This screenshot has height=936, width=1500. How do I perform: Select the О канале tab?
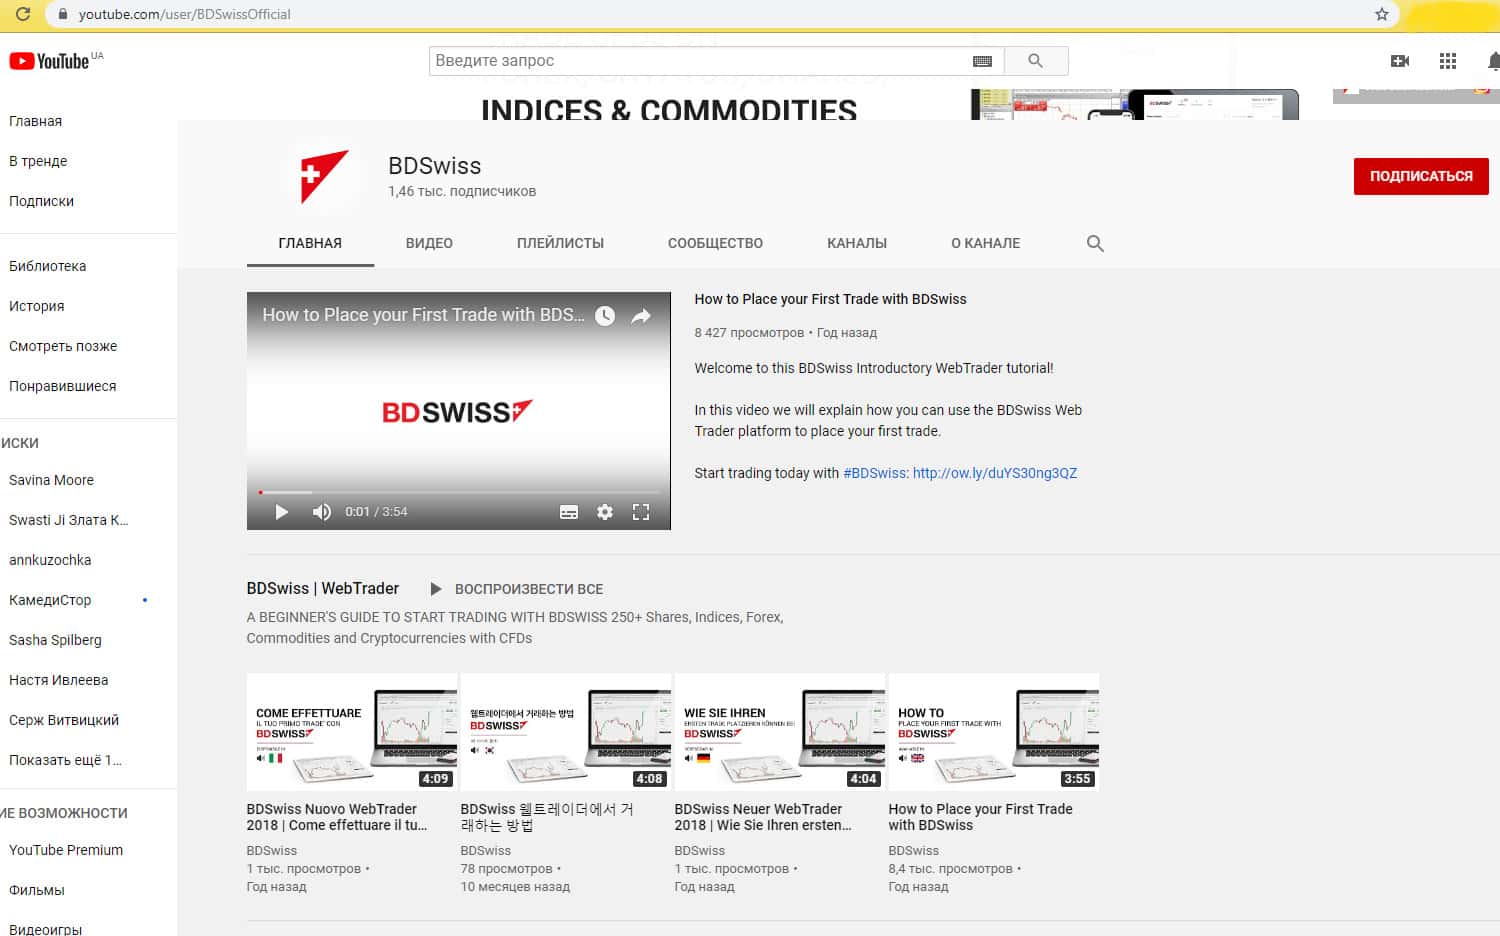pyautogui.click(x=985, y=243)
